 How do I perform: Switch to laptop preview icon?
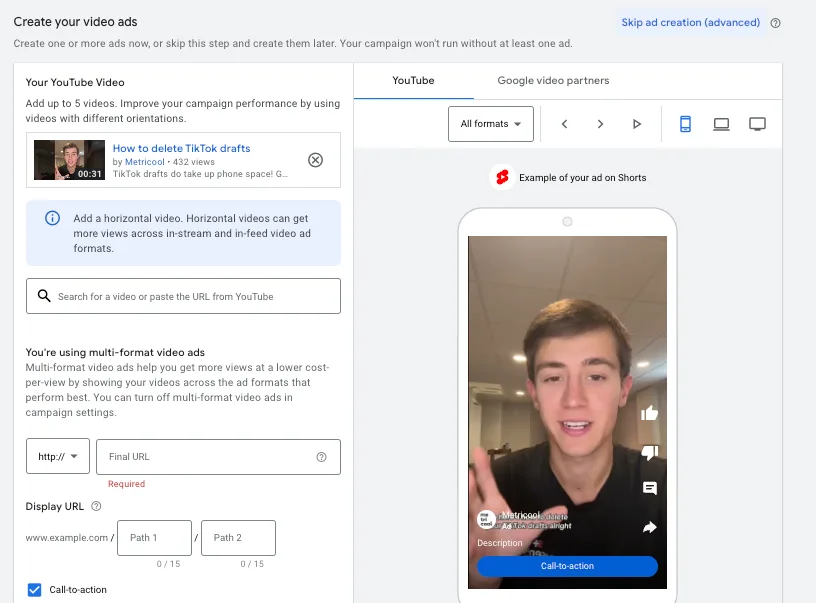coord(721,124)
